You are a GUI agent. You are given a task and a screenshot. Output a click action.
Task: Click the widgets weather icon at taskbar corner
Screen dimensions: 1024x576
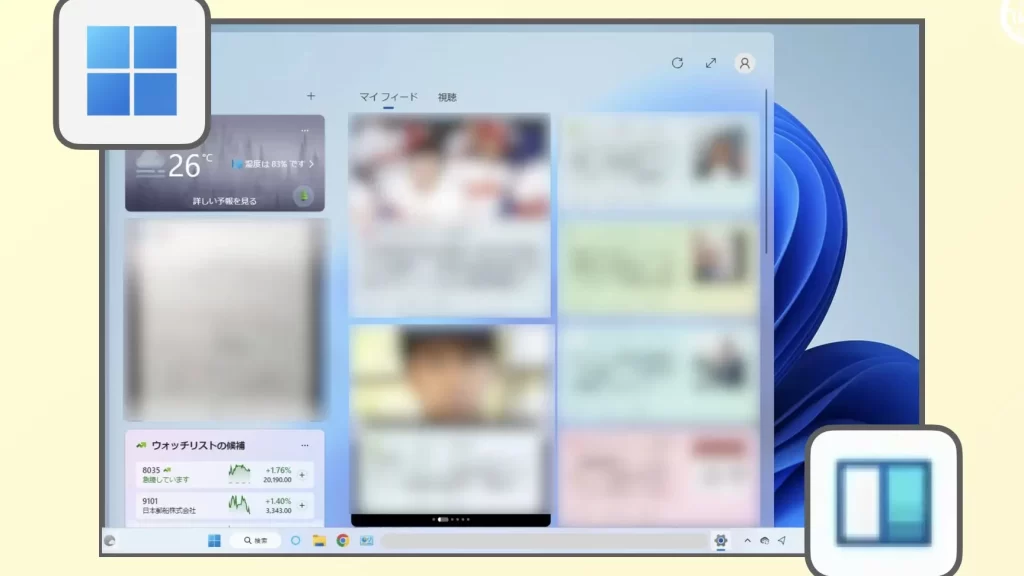tap(110, 541)
